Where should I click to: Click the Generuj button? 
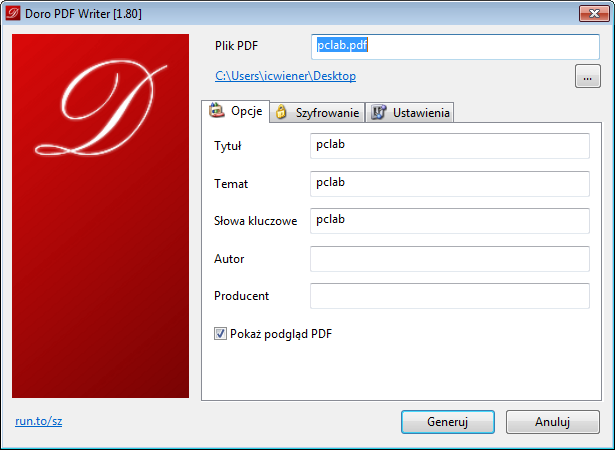tap(448, 422)
